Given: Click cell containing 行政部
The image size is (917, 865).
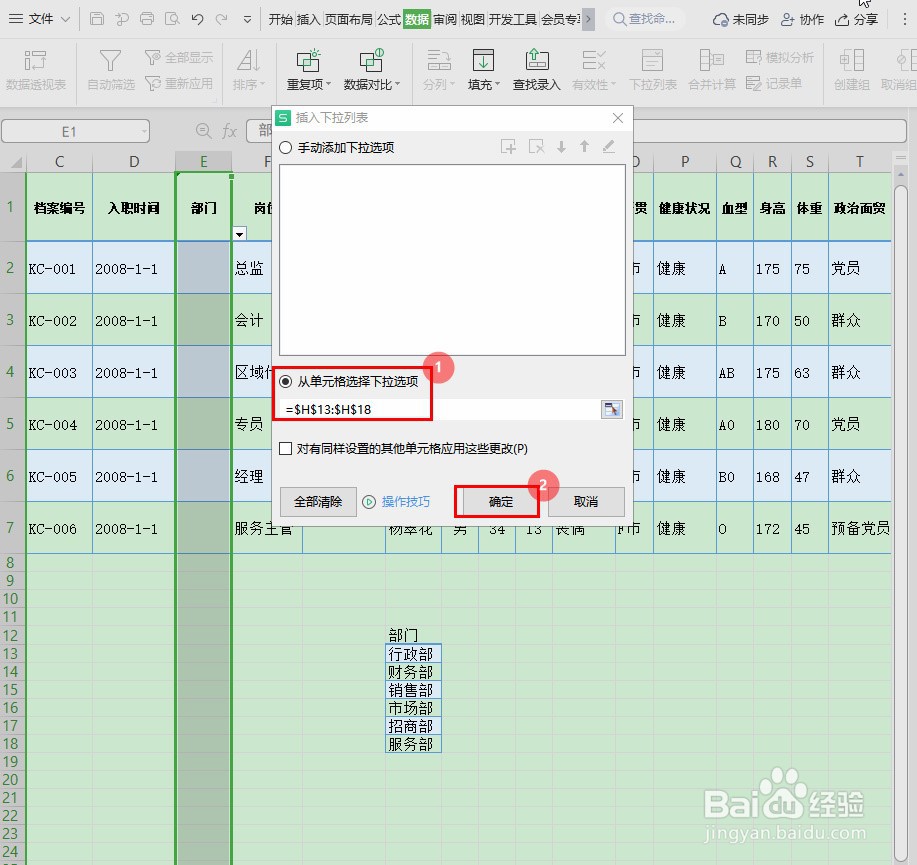Looking at the screenshot, I should (413, 654).
